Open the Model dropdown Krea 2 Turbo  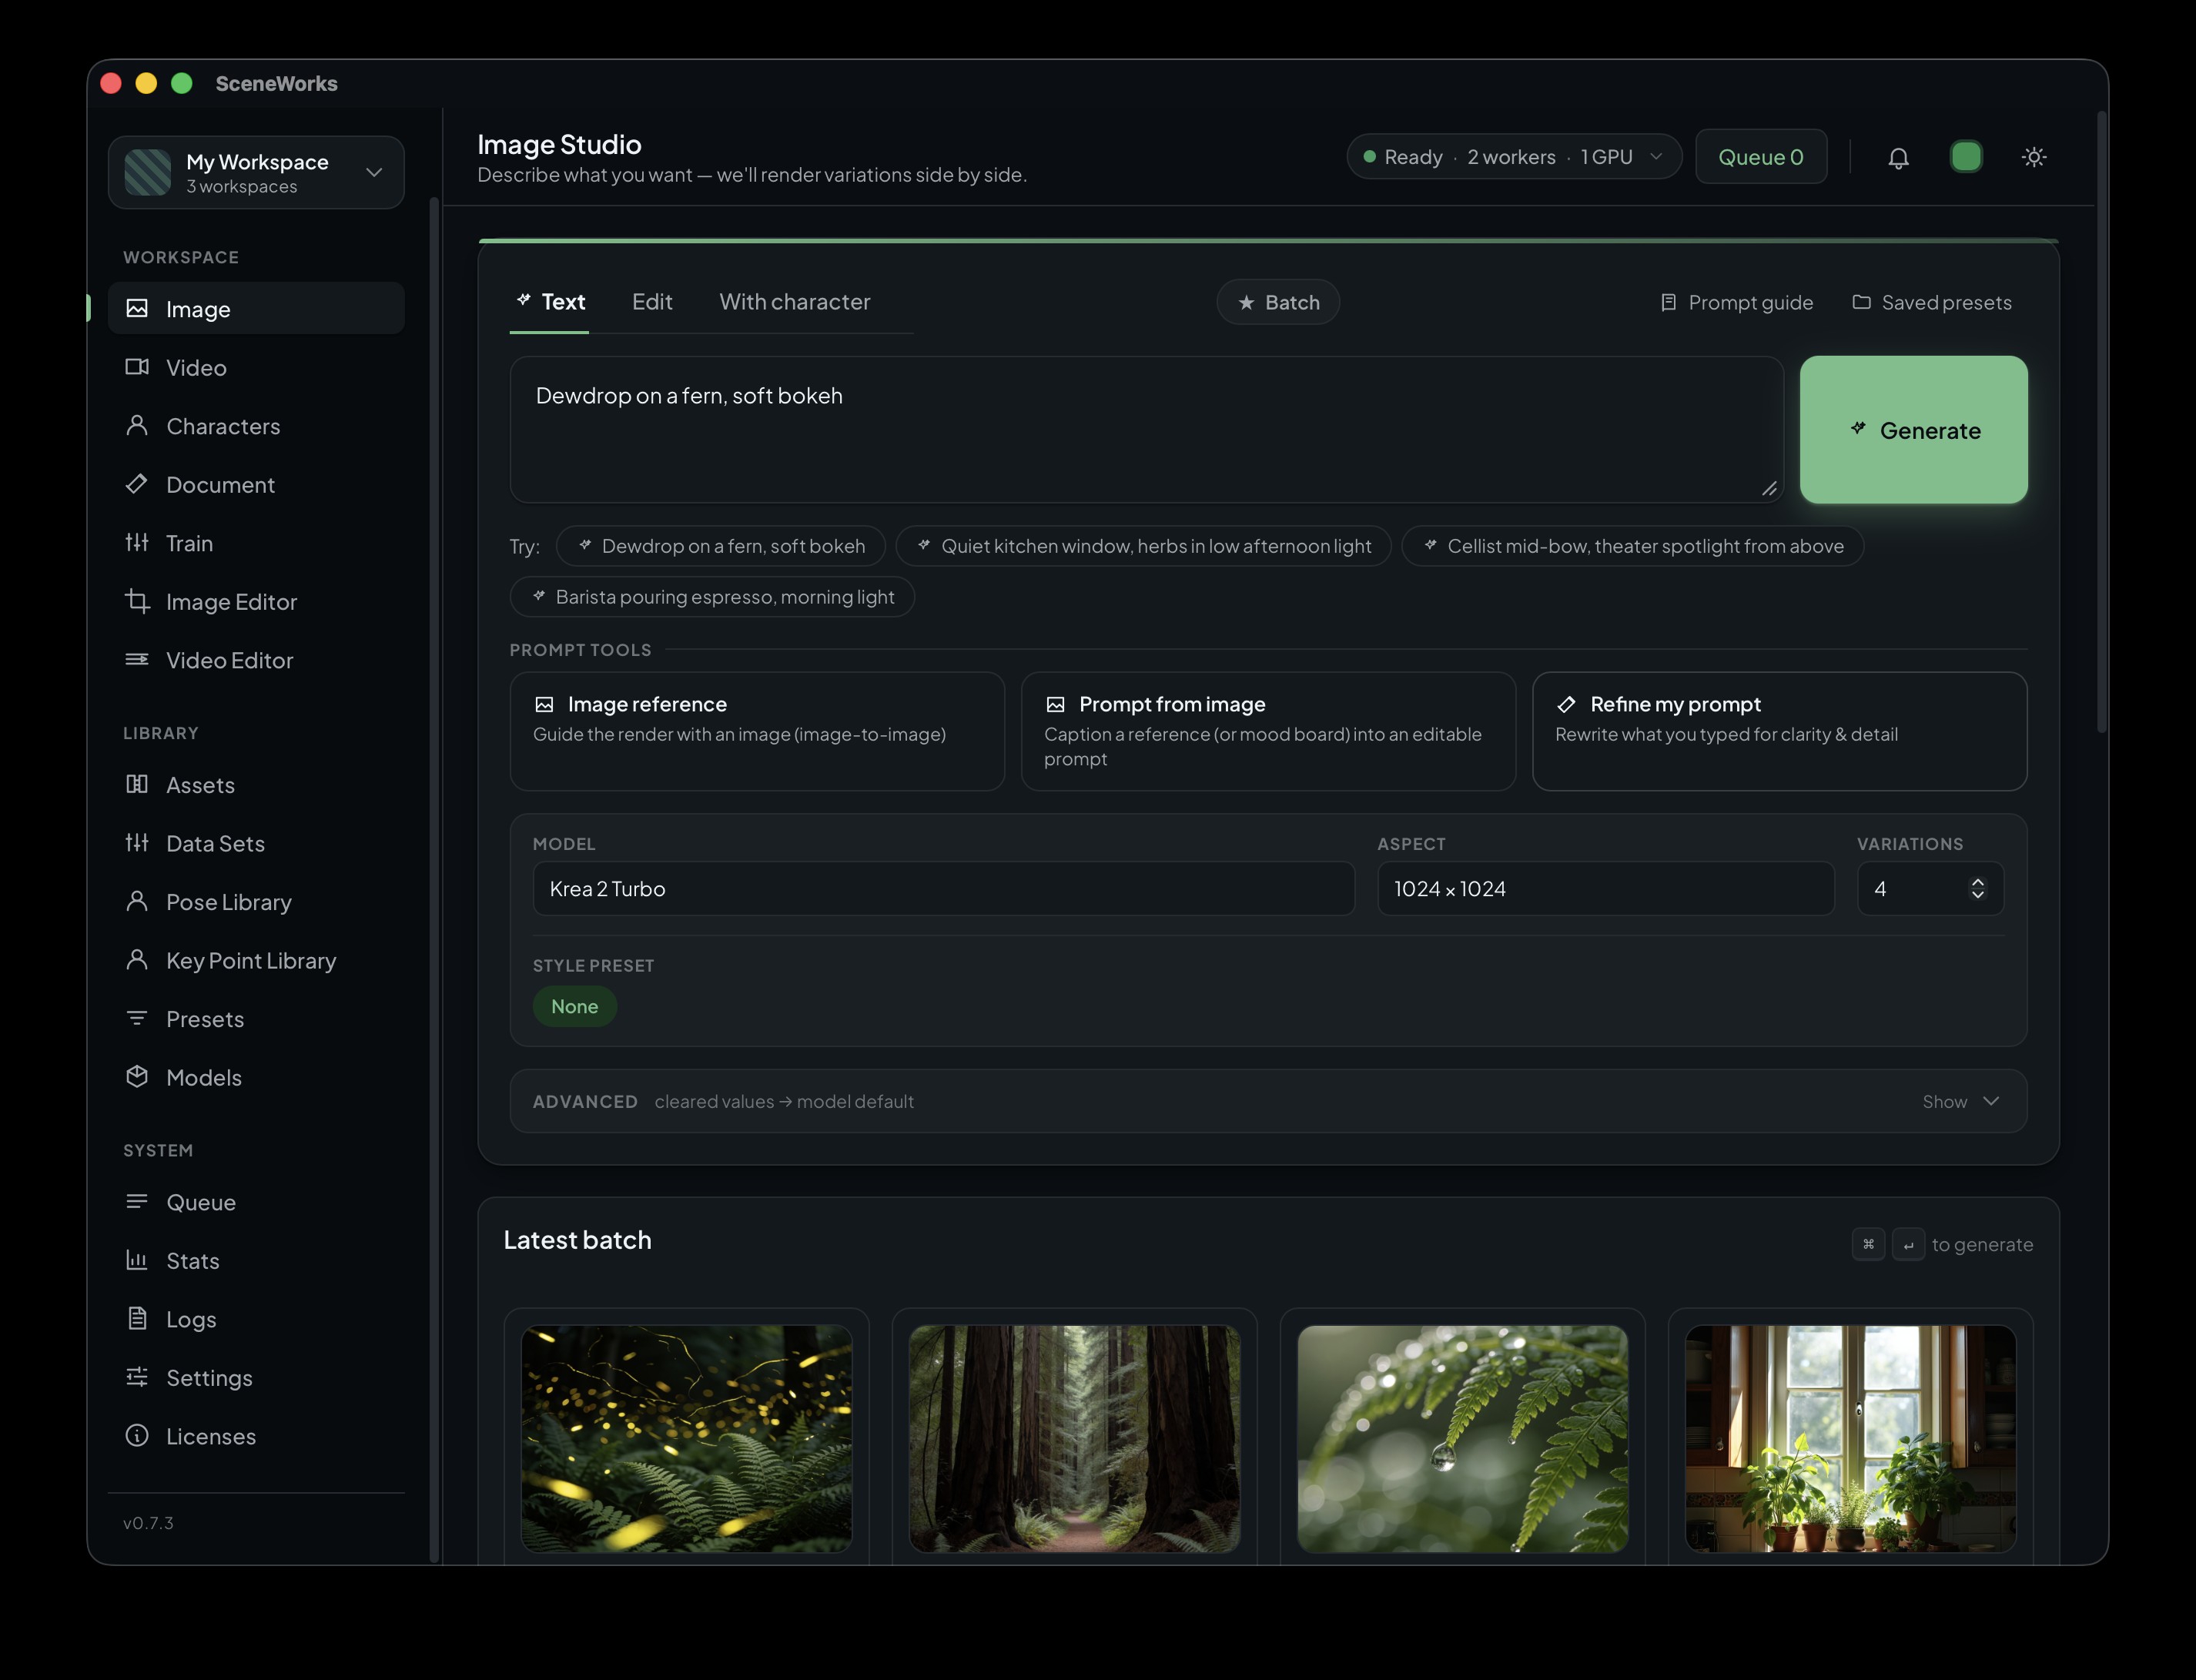pos(944,889)
